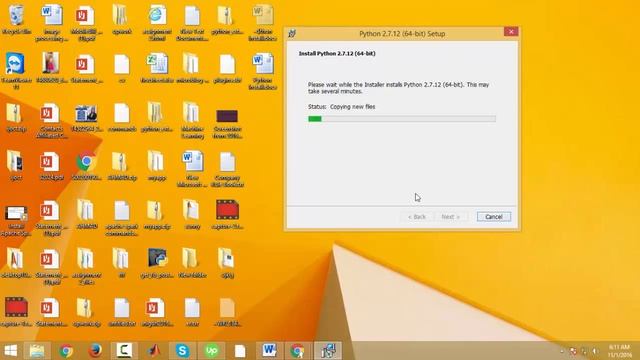This screenshot has height=360, width=640.
Task: Switch to Microsoft Word in the taskbar
Action: (269, 351)
